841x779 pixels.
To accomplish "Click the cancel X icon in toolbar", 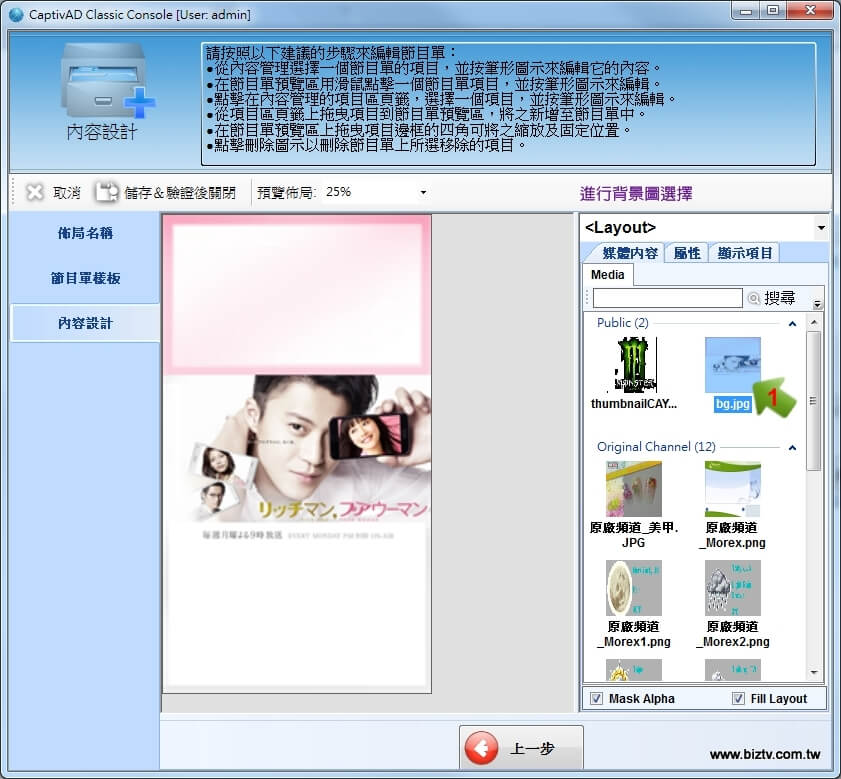I will (x=35, y=192).
